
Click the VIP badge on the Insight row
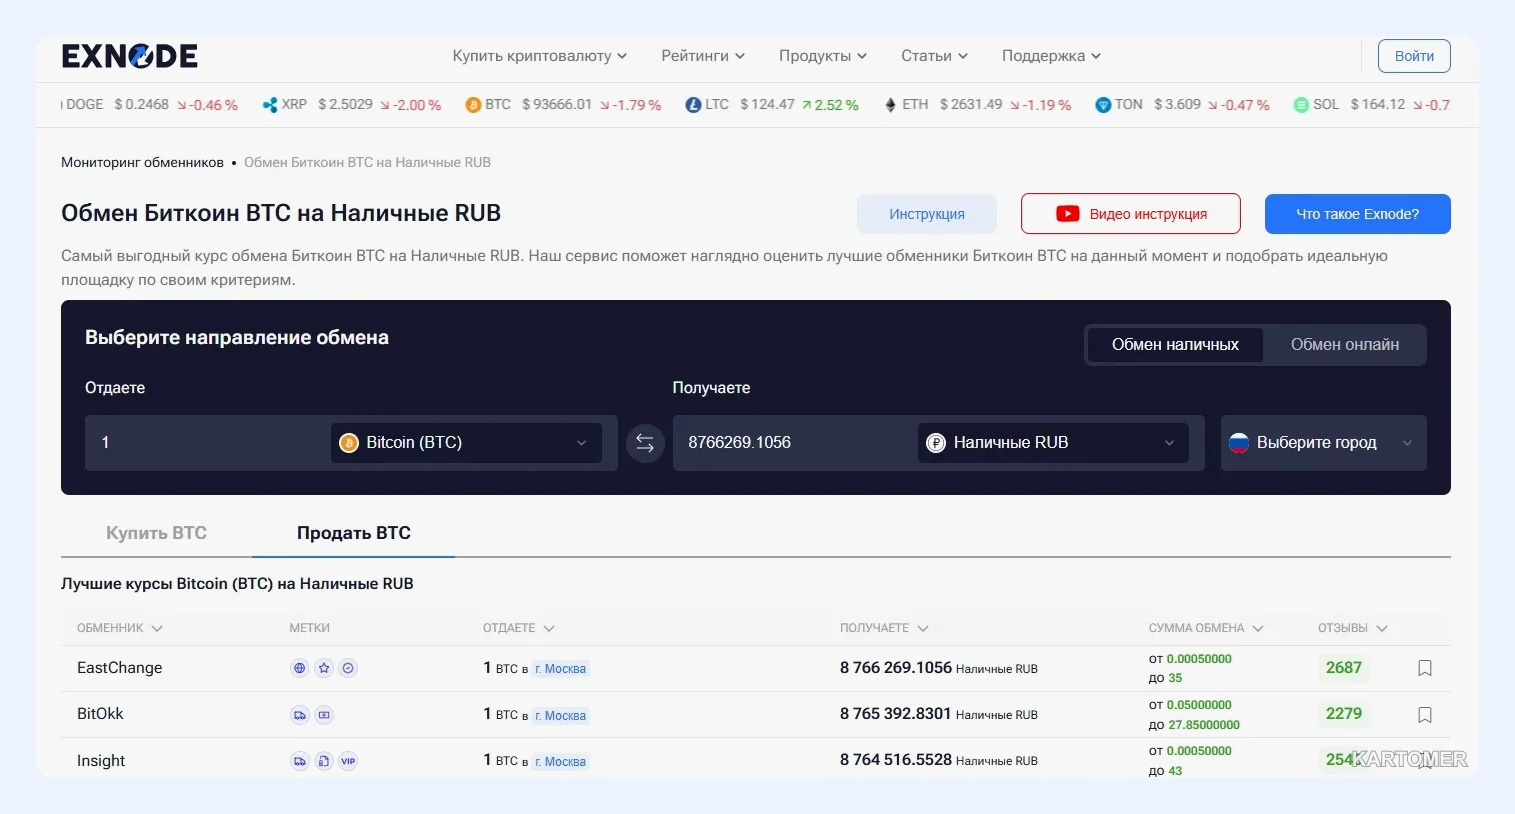(x=348, y=761)
